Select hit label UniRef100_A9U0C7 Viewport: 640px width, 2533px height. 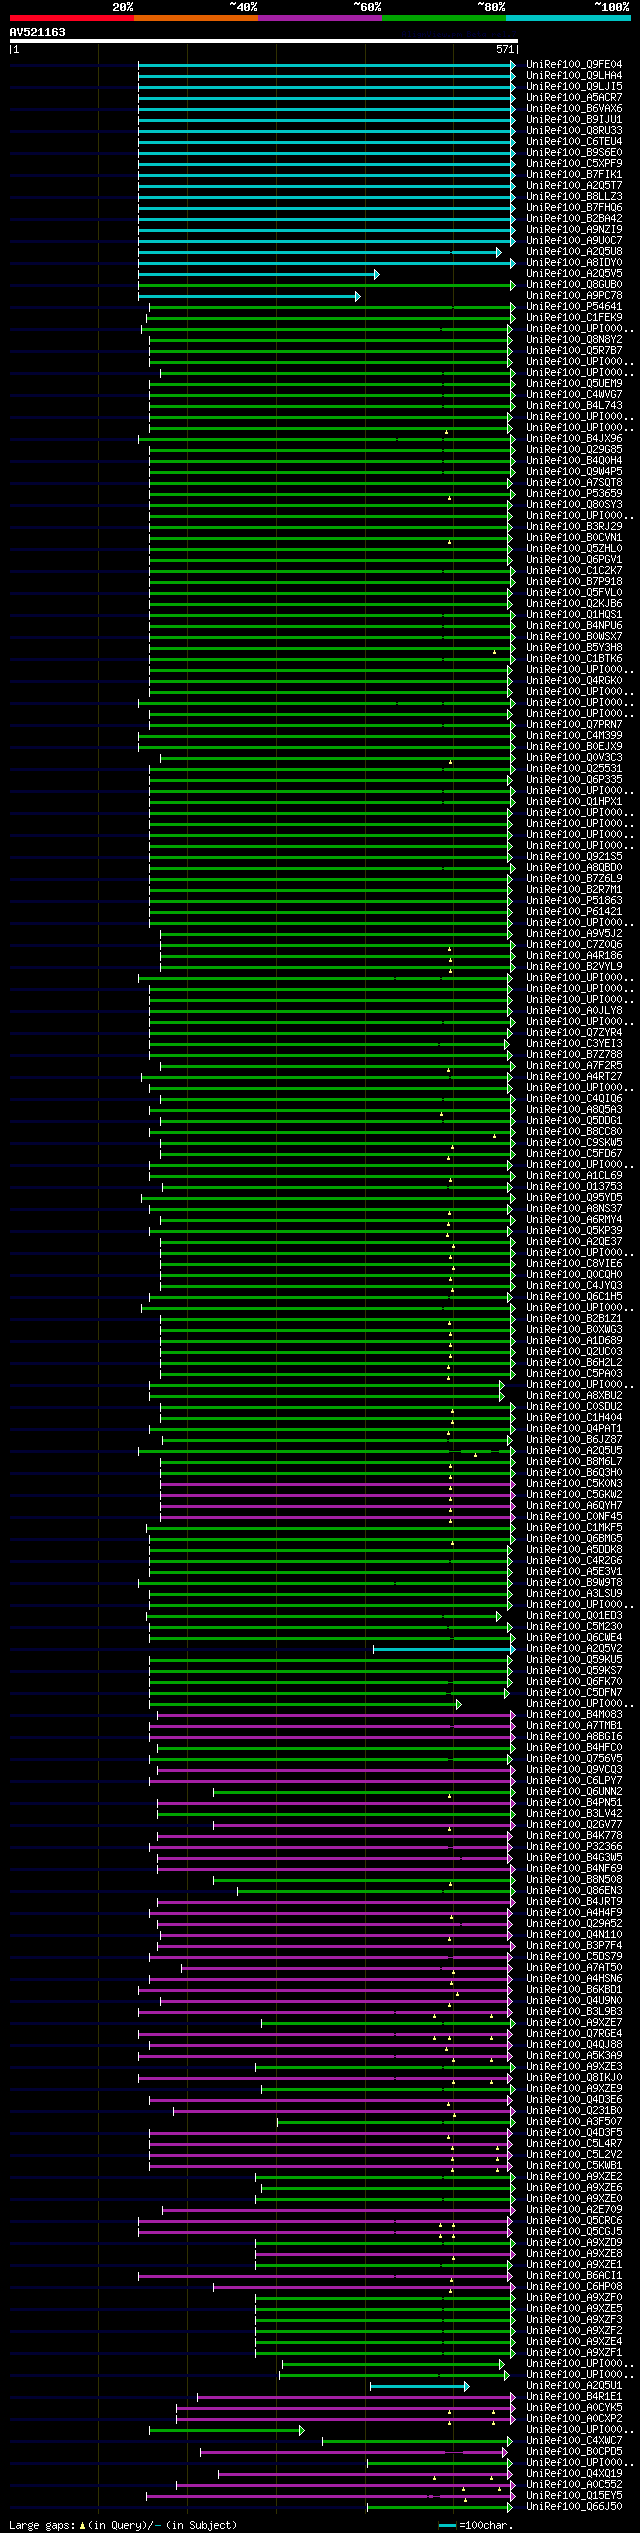(574, 241)
